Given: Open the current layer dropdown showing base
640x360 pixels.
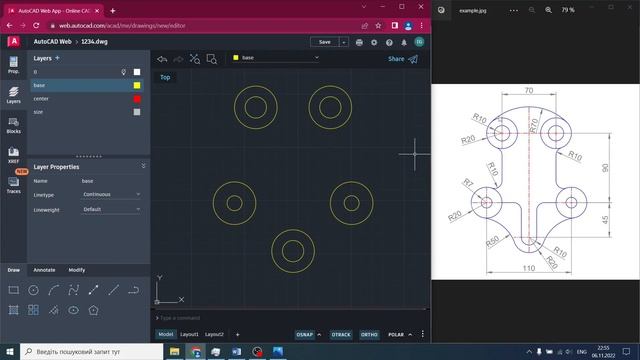Looking at the screenshot, I should point(276,58).
